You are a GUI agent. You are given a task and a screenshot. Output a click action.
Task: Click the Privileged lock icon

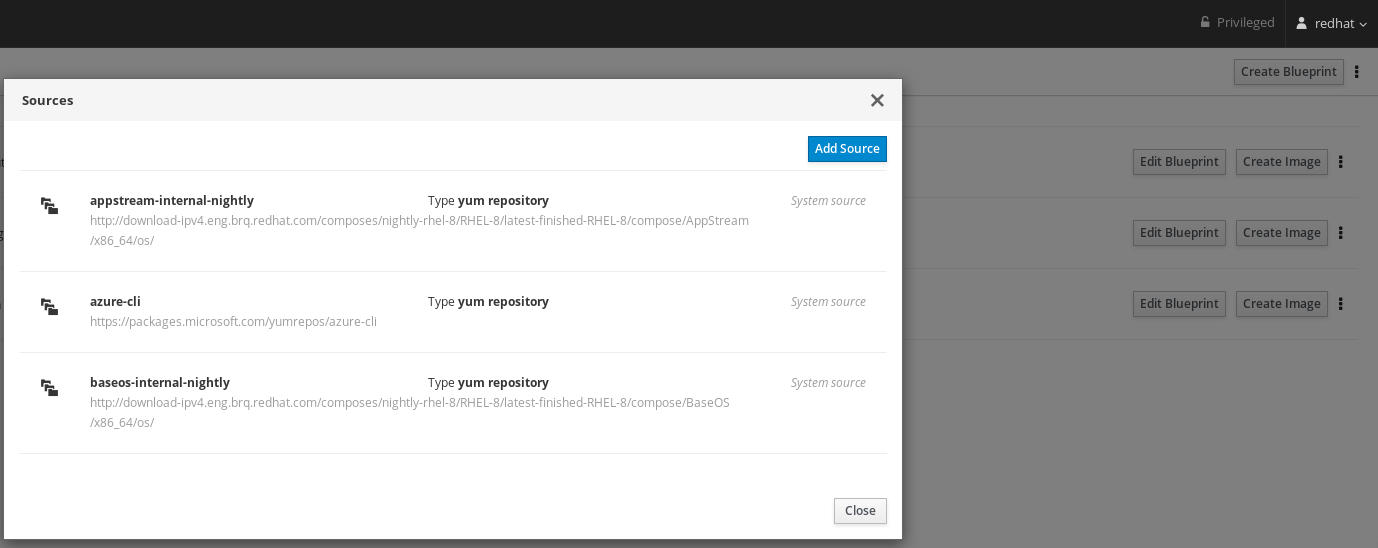point(1205,23)
